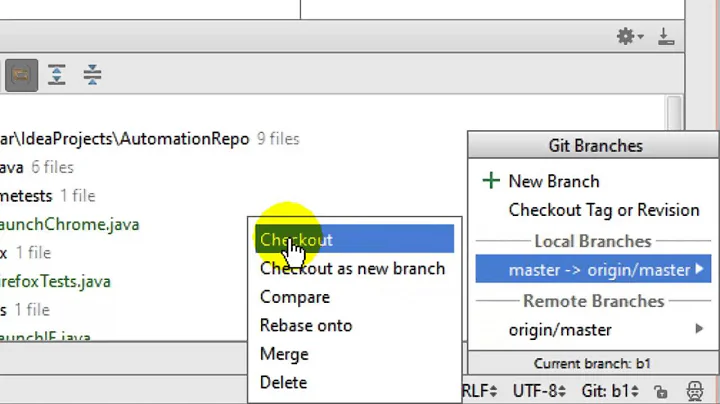
Task: Toggle the group by directory button
Action: tap(21, 75)
